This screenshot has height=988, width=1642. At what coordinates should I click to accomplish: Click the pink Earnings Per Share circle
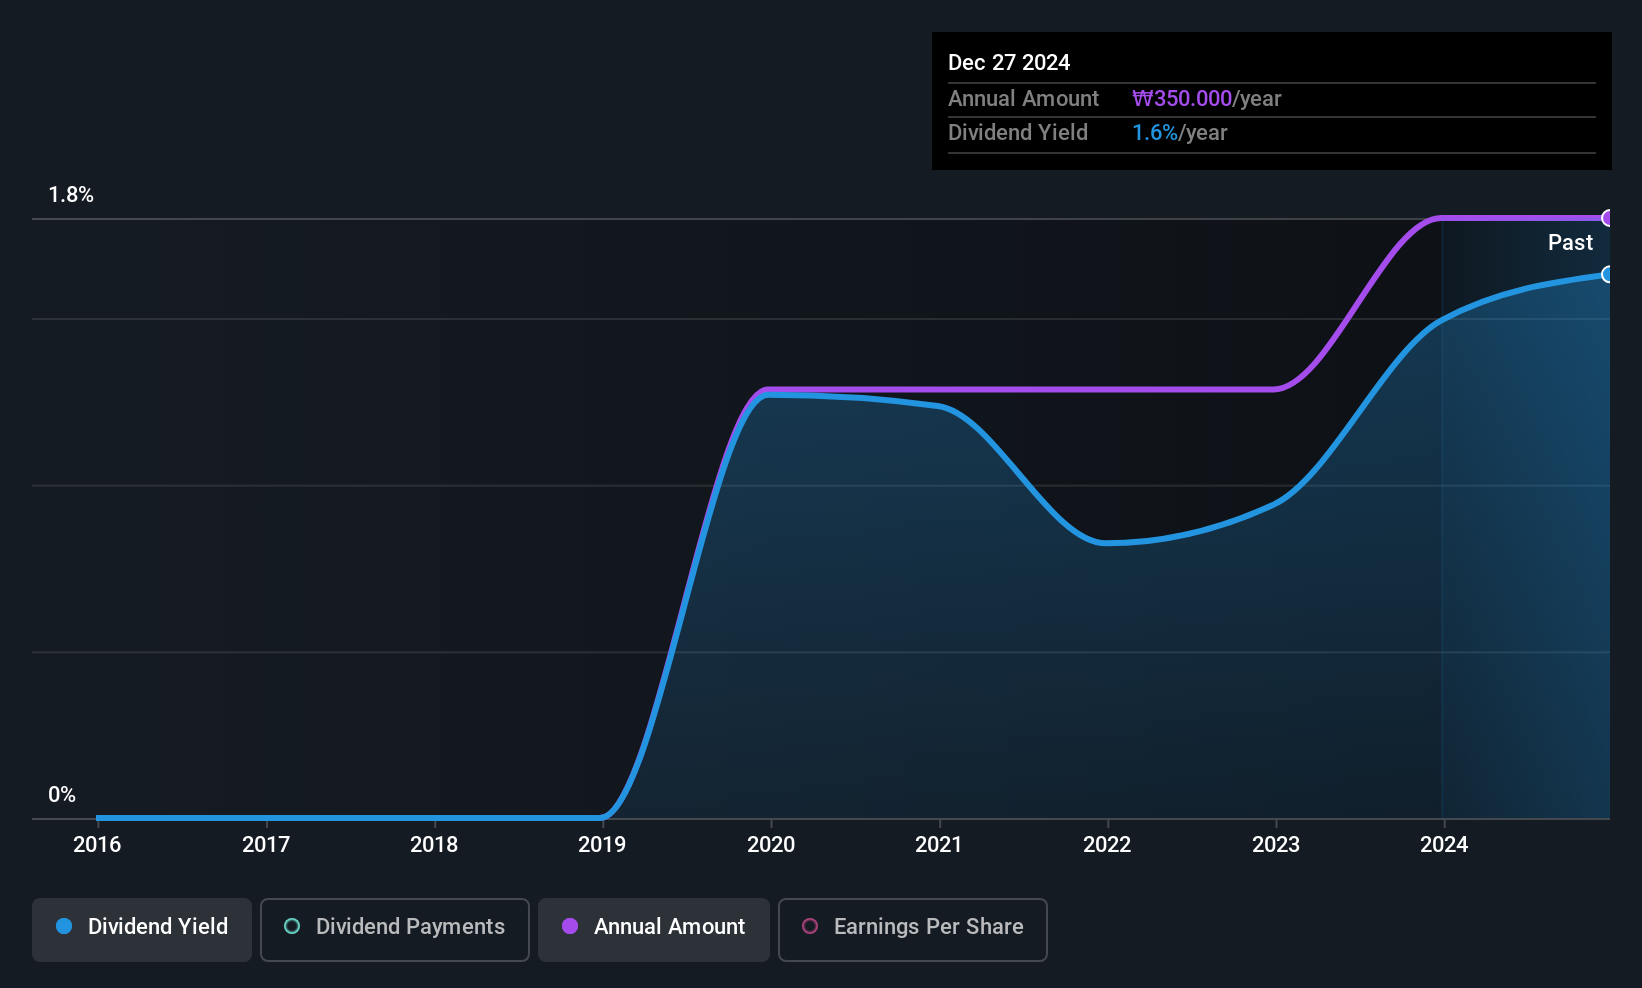[810, 926]
